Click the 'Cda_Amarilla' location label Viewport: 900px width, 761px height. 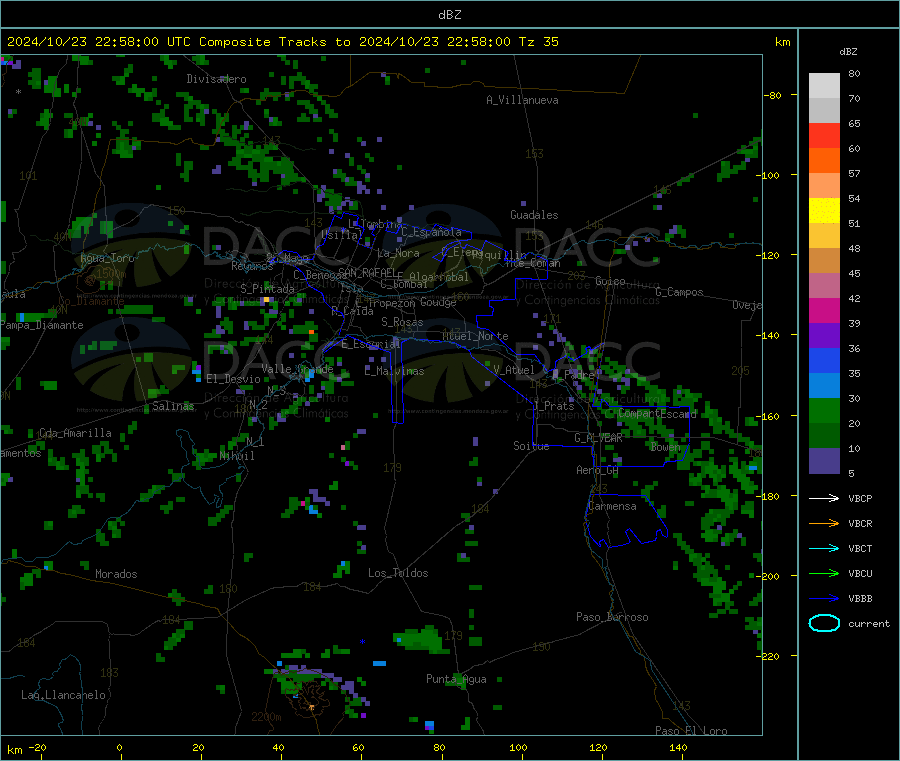(x=75, y=433)
